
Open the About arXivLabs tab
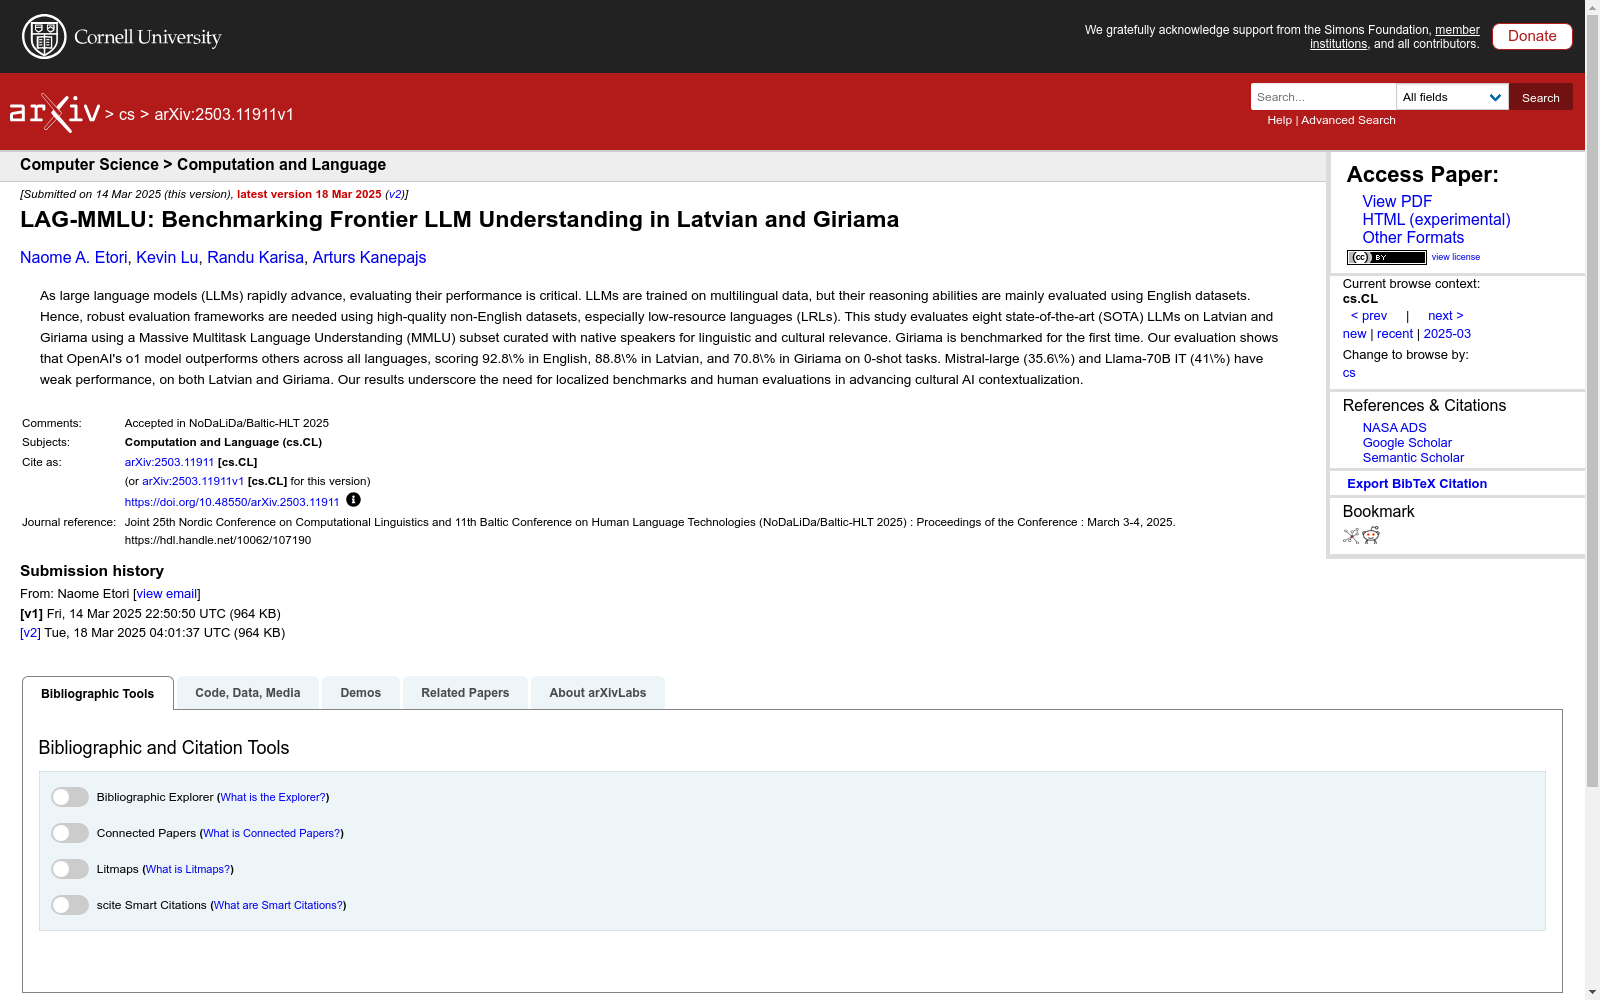[598, 693]
